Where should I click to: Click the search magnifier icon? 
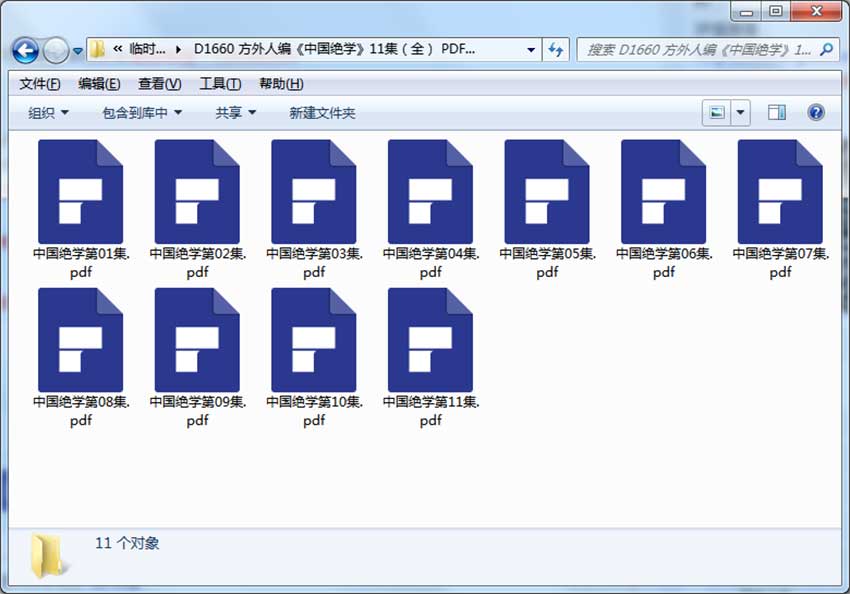click(826, 50)
